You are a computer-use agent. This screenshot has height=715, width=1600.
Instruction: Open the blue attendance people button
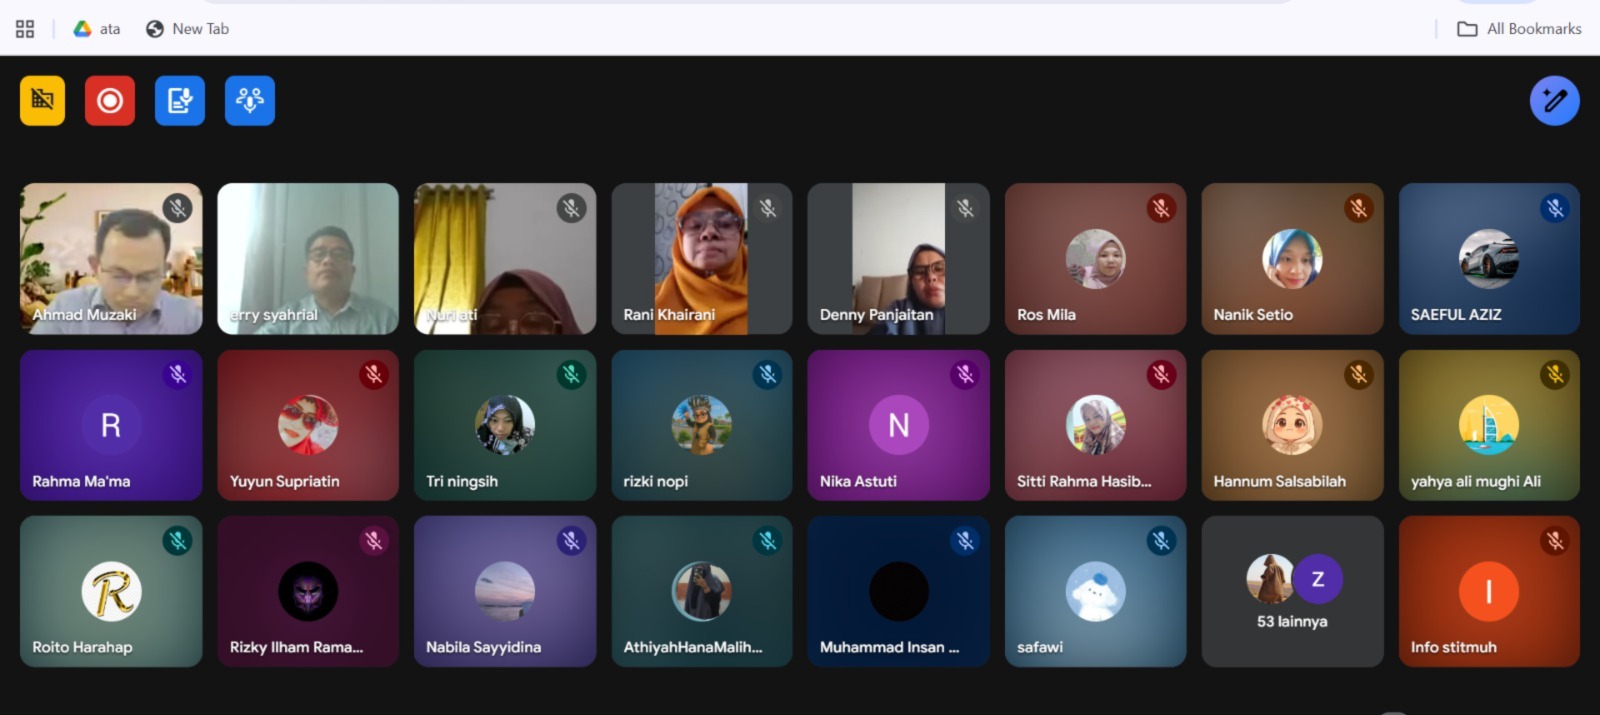250,100
